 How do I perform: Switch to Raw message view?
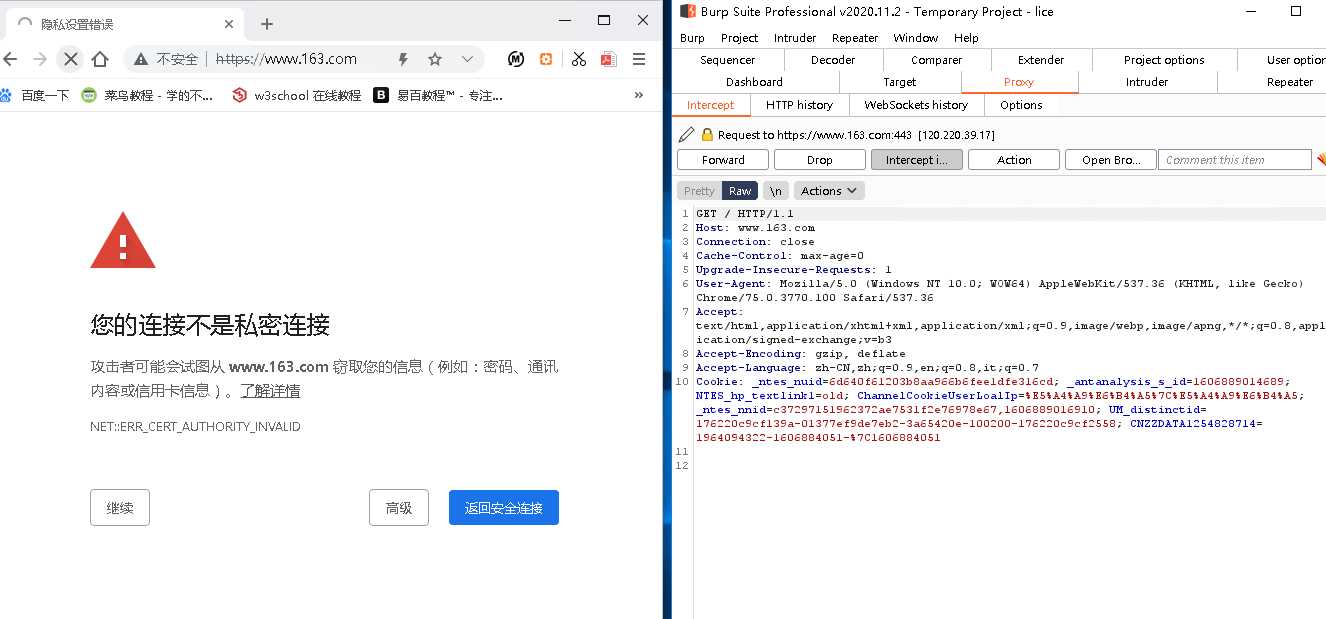tap(740, 191)
